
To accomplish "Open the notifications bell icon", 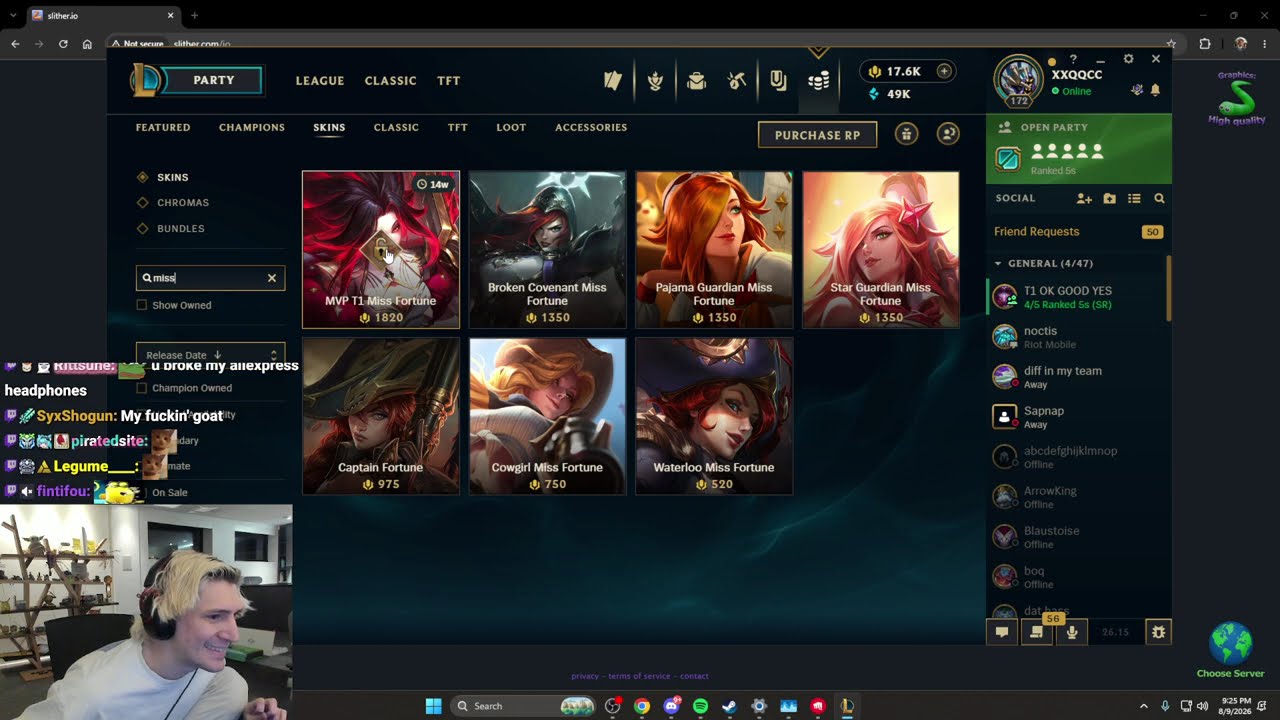I will tap(1155, 90).
